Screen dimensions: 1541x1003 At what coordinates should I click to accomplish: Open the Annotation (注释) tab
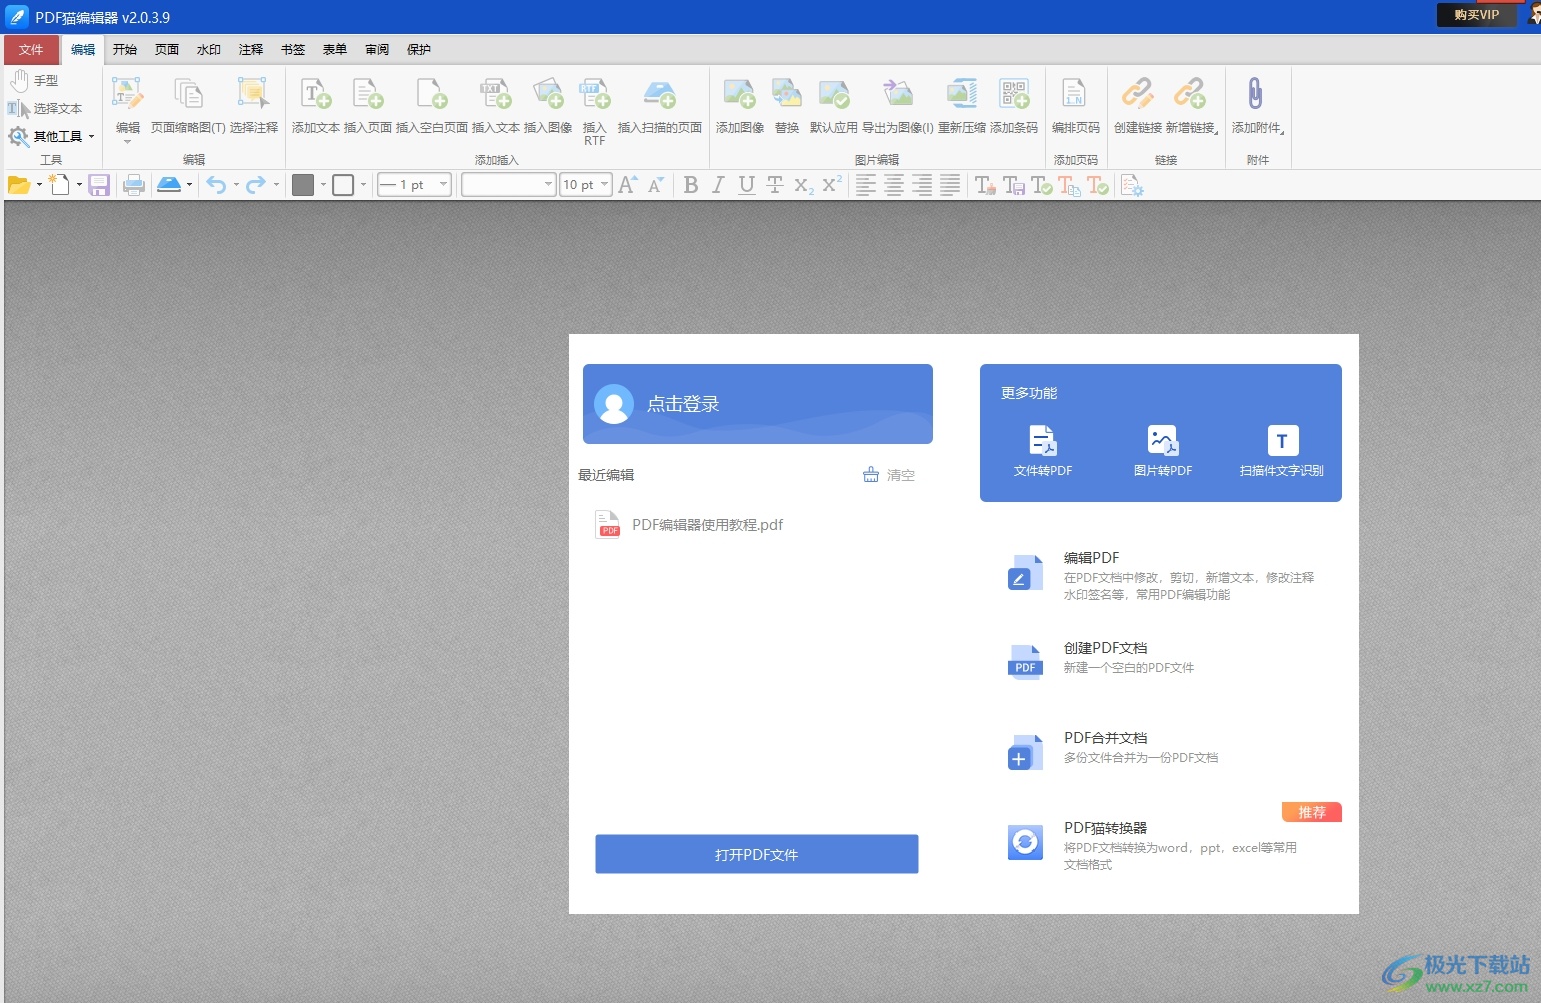pos(251,49)
